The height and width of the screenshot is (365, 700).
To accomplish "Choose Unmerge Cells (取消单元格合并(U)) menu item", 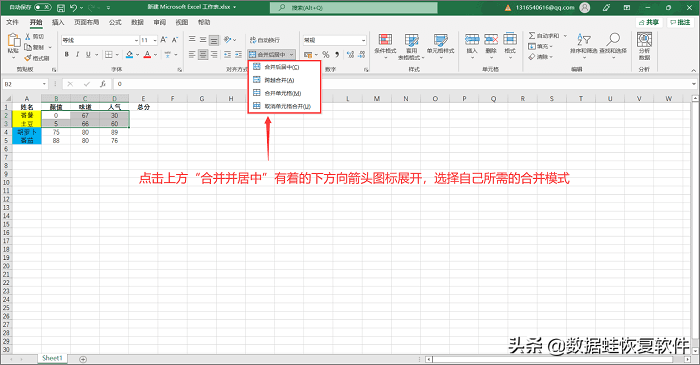I will tap(284, 106).
